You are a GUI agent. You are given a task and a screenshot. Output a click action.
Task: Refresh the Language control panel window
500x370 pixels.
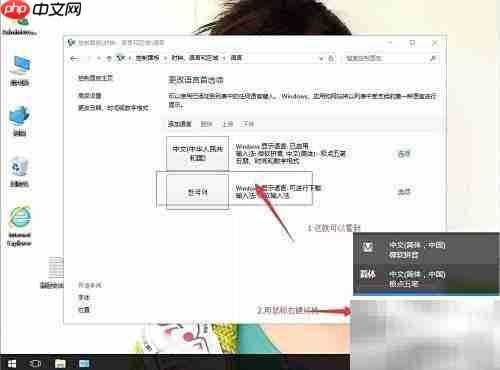[x=331, y=58]
